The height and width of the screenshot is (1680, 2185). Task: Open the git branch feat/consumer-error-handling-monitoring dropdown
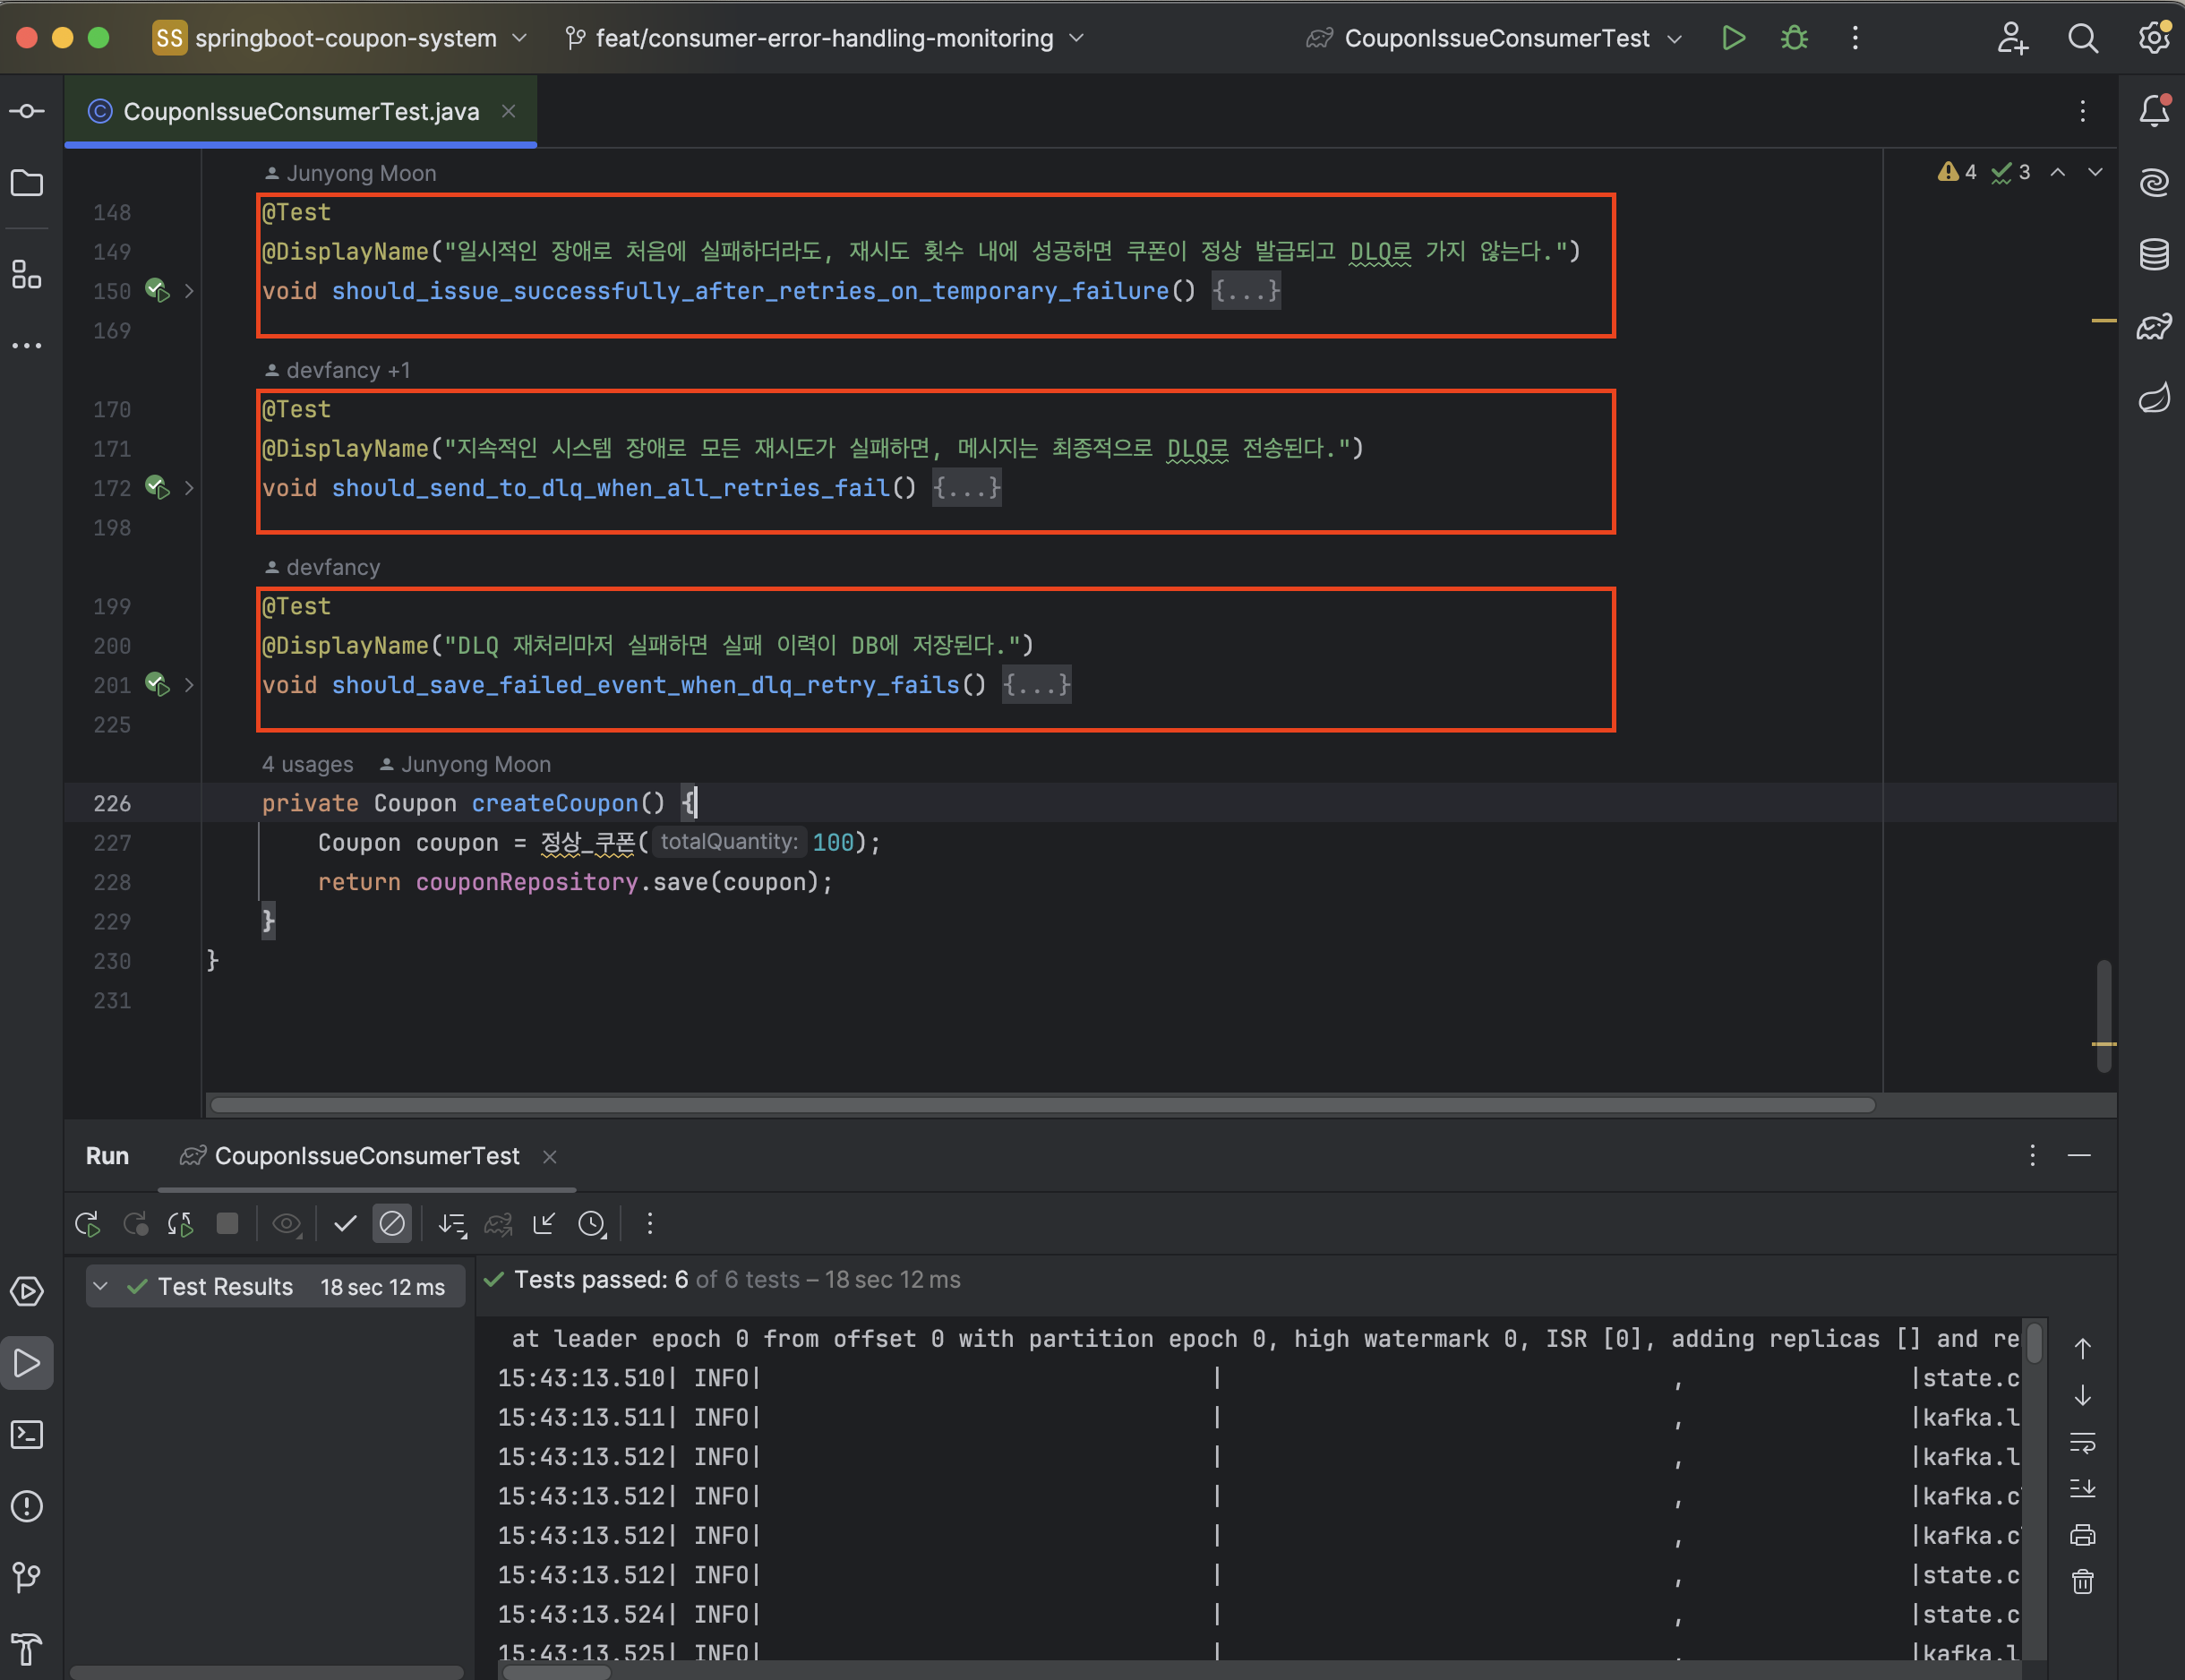point(824,38)
